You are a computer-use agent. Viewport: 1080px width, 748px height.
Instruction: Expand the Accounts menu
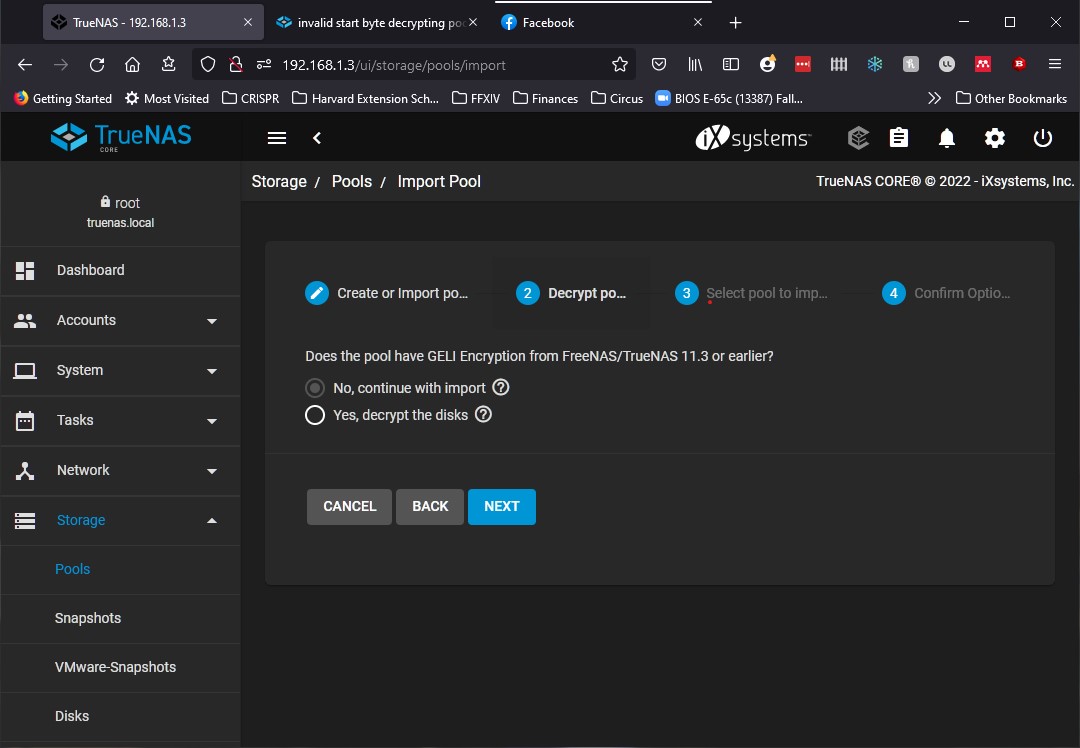click(121, 320)
